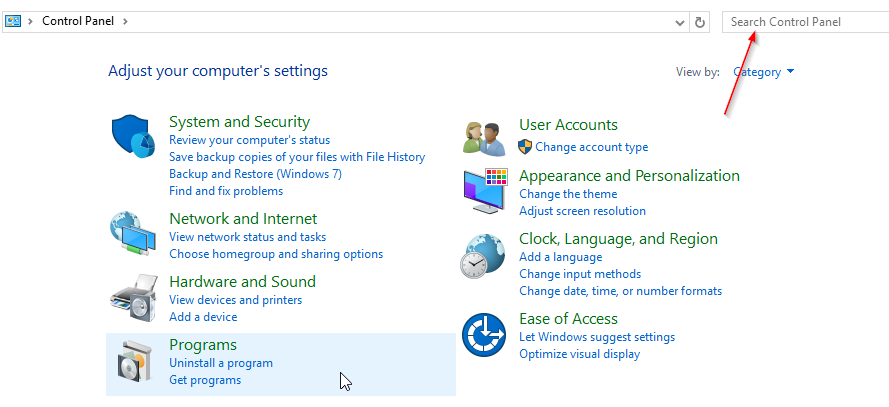889x407 pixels.
Task: Click the User Accounts people icon
Action: (x=484, y=139)
